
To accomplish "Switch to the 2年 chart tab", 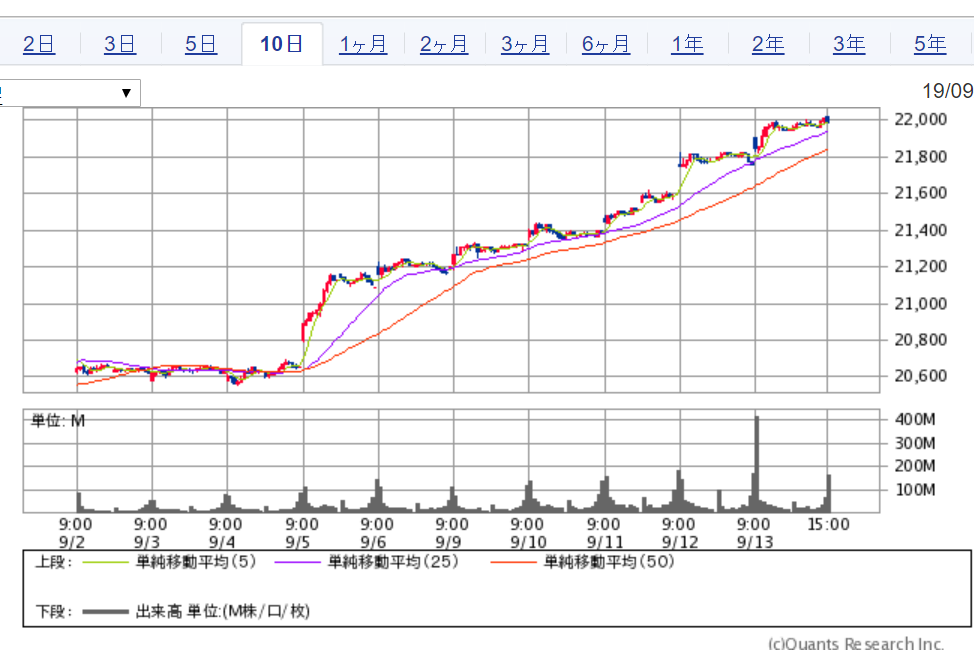I will click(768, 44).
